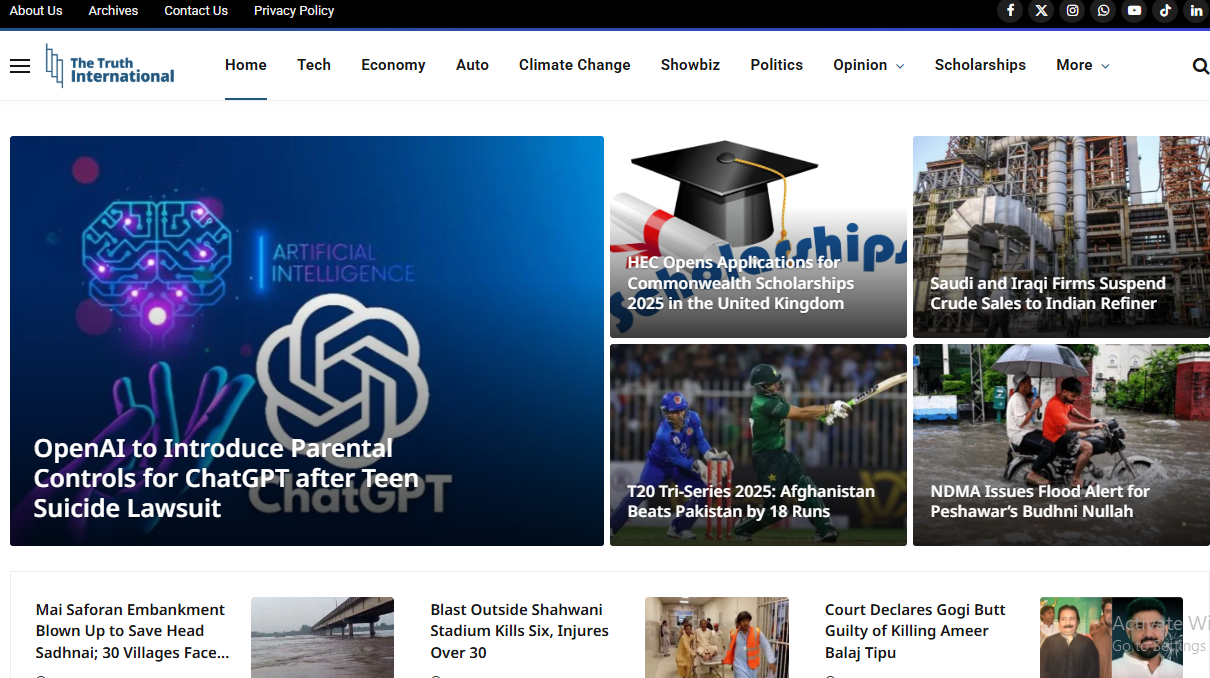Expand the More dropdown menu
This screenshot has width=1210, height=678.
pyautogui.click(x=1082, y=65)
